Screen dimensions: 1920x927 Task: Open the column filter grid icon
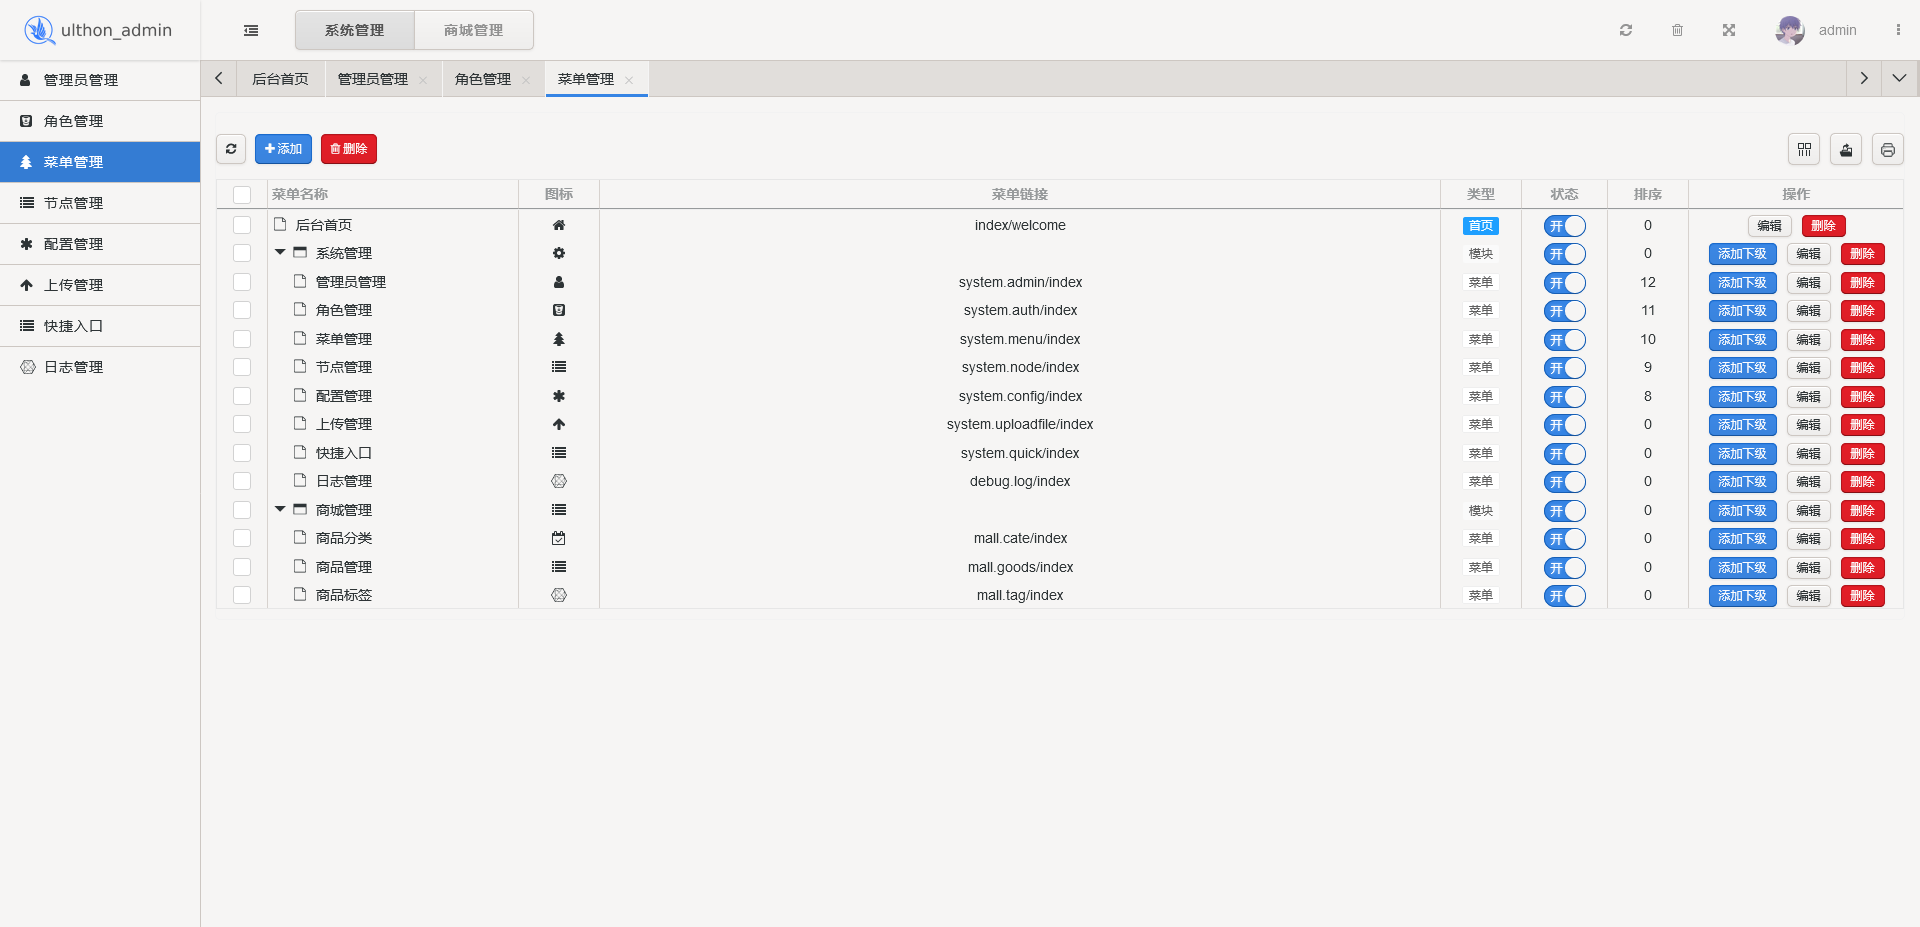(x=1804, y=150)
